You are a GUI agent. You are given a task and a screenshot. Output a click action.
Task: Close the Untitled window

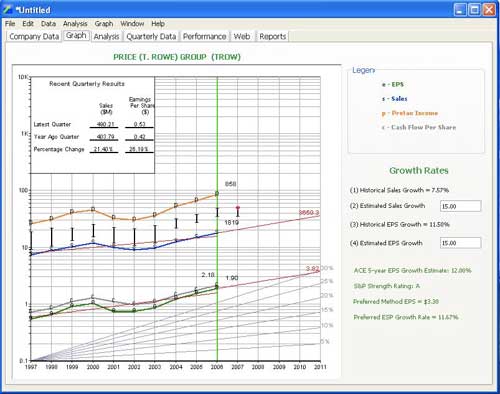[489, 9]
